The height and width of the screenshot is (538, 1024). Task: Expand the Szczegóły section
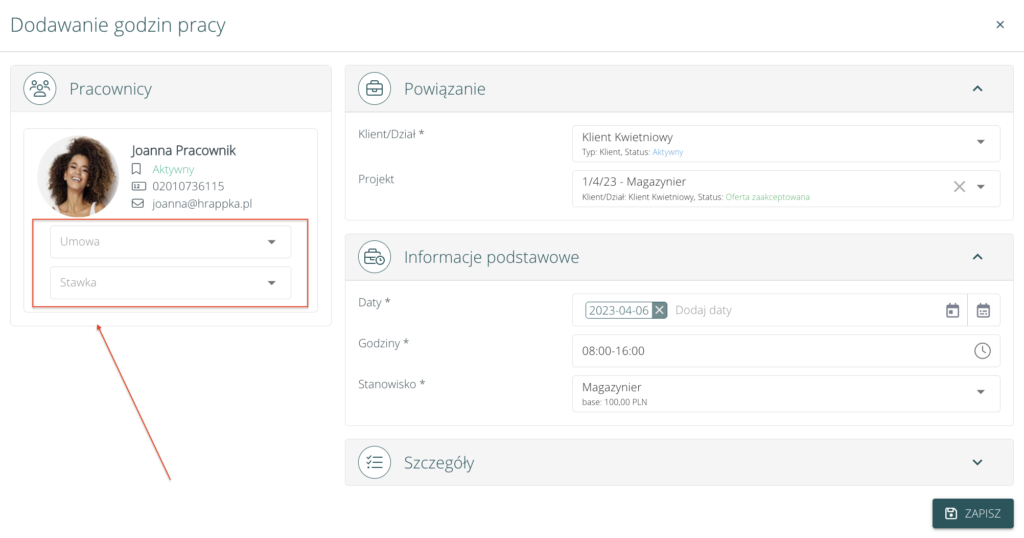pyautogui.click(x=977, y=462)
